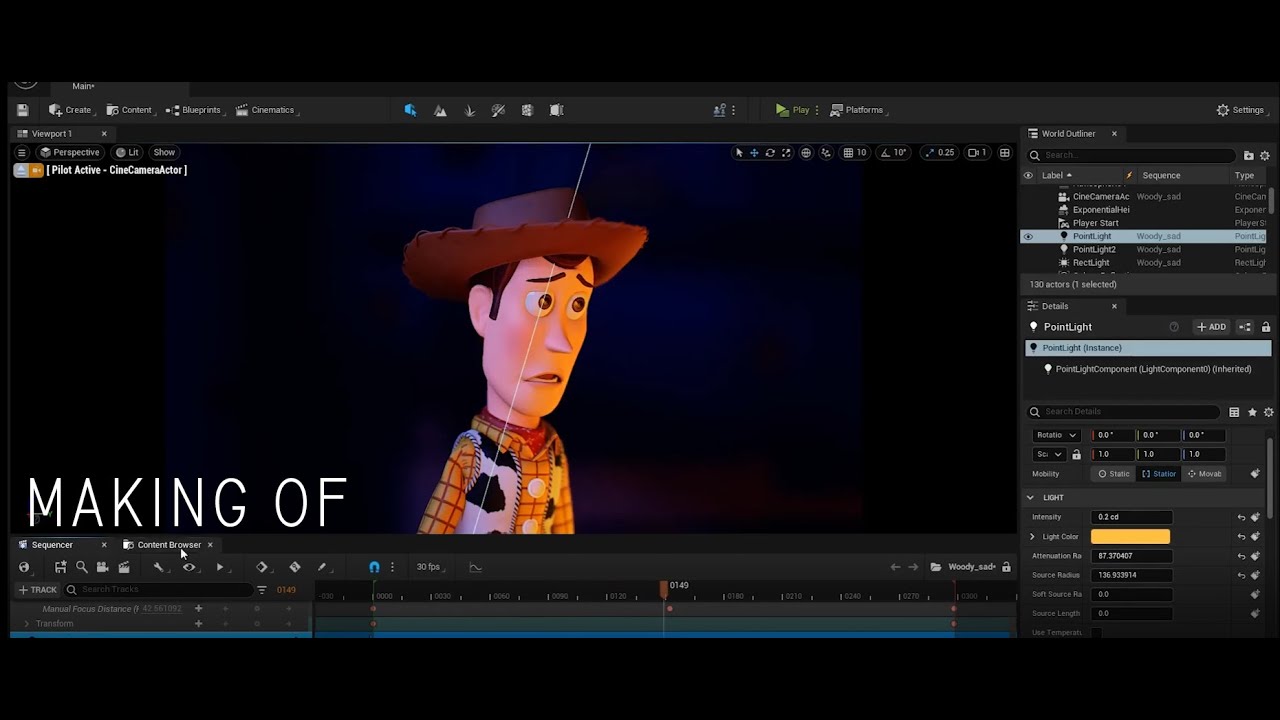This screenshot has height=720, width=1280.
Task: Maximize or restore viewport layout icon
Action: tap(1005, 153)
